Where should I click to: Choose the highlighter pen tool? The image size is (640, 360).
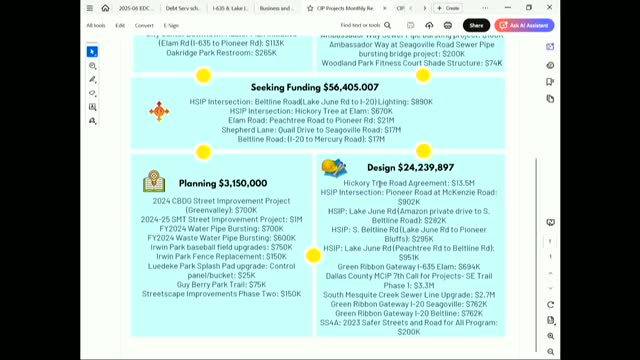[93, 80]
